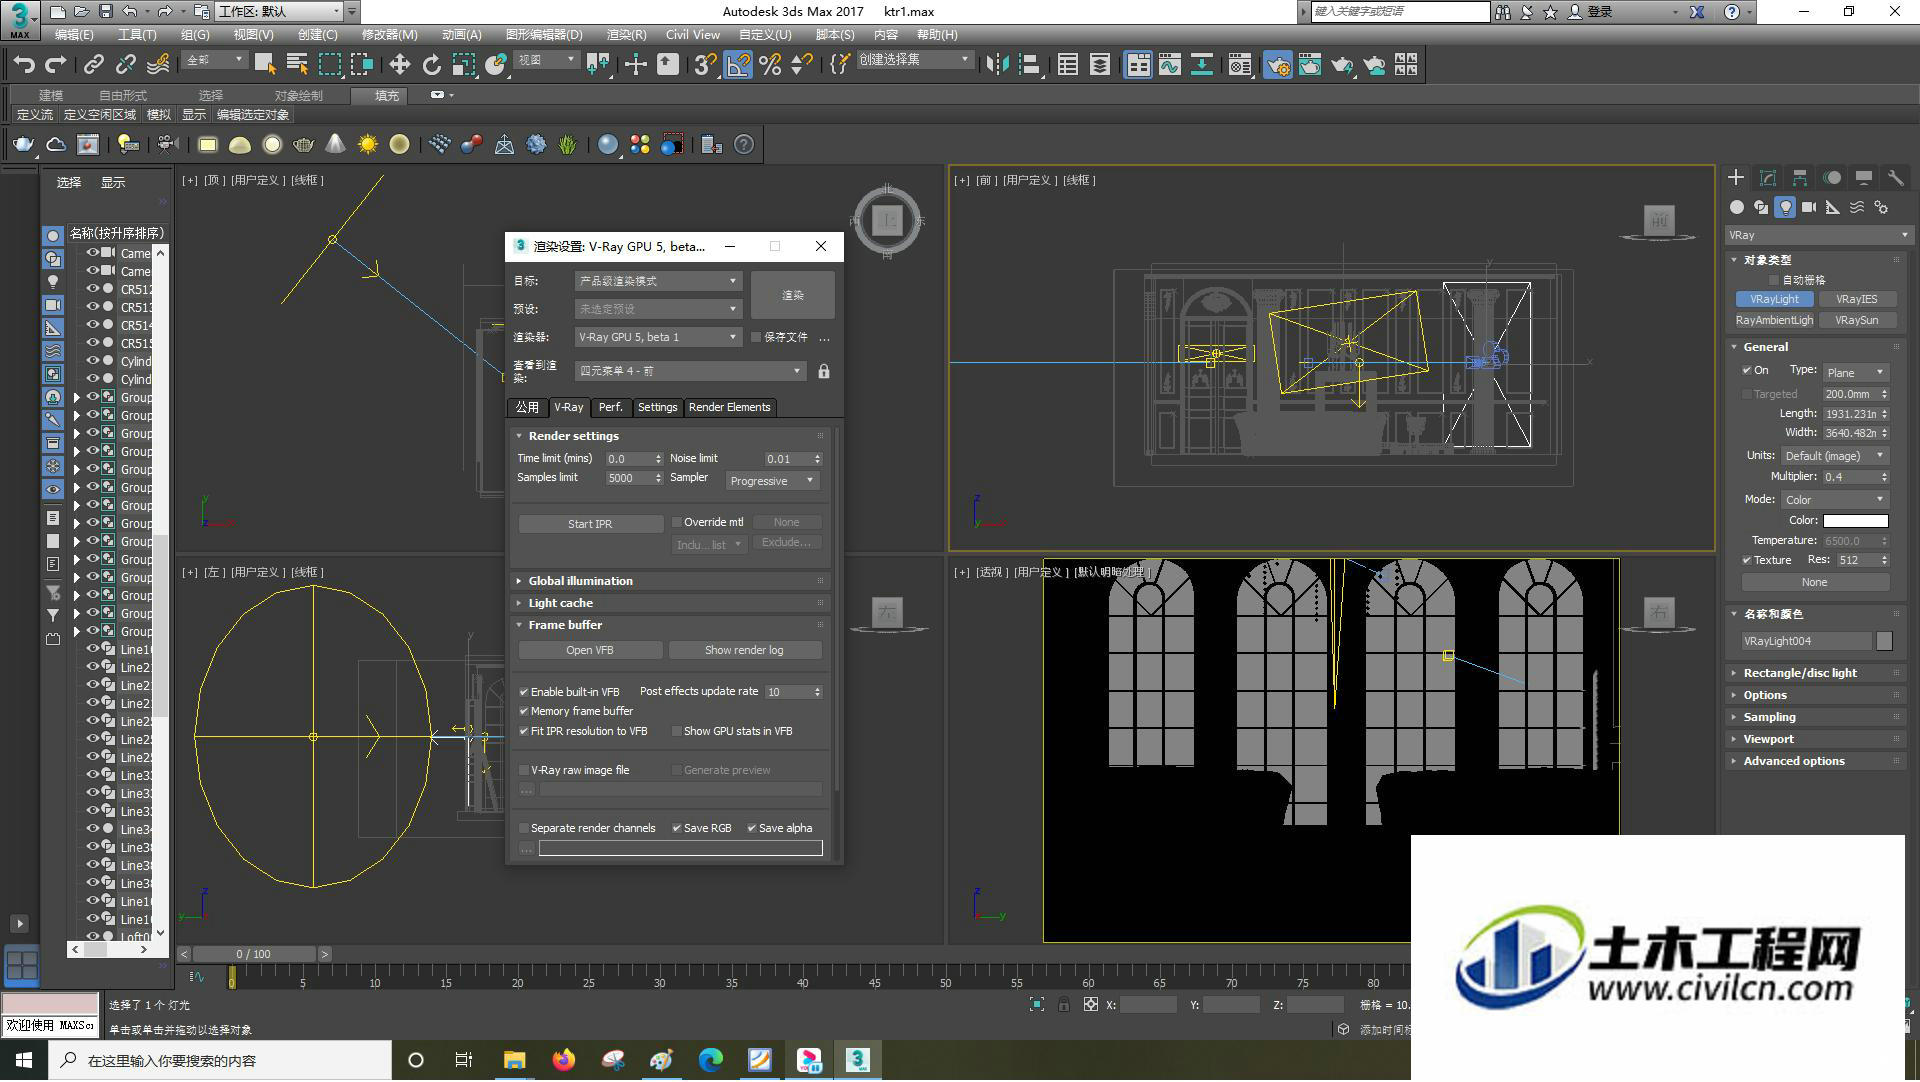Toggle Memory frame buffer checkbox
The height and width of the screenshot is (1082, 1920).
[524, 712]
